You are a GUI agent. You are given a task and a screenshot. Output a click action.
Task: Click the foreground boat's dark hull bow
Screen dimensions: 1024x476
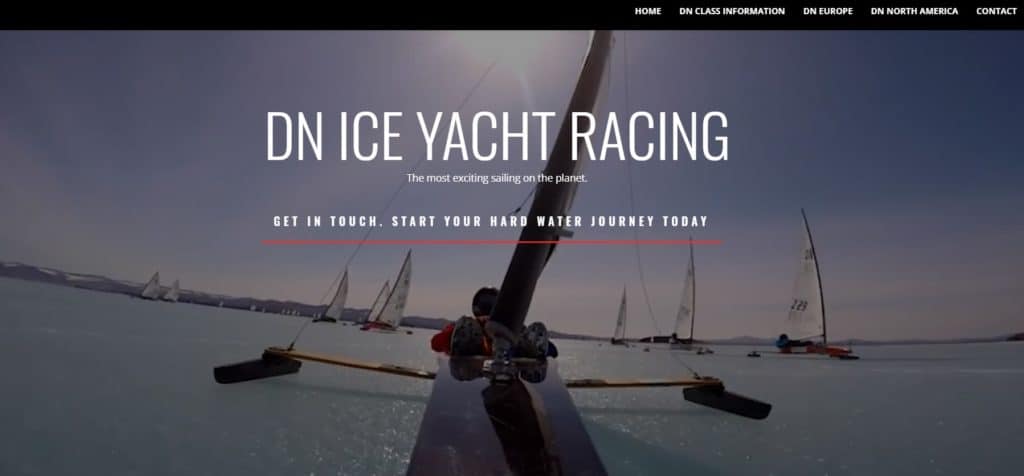506,424
